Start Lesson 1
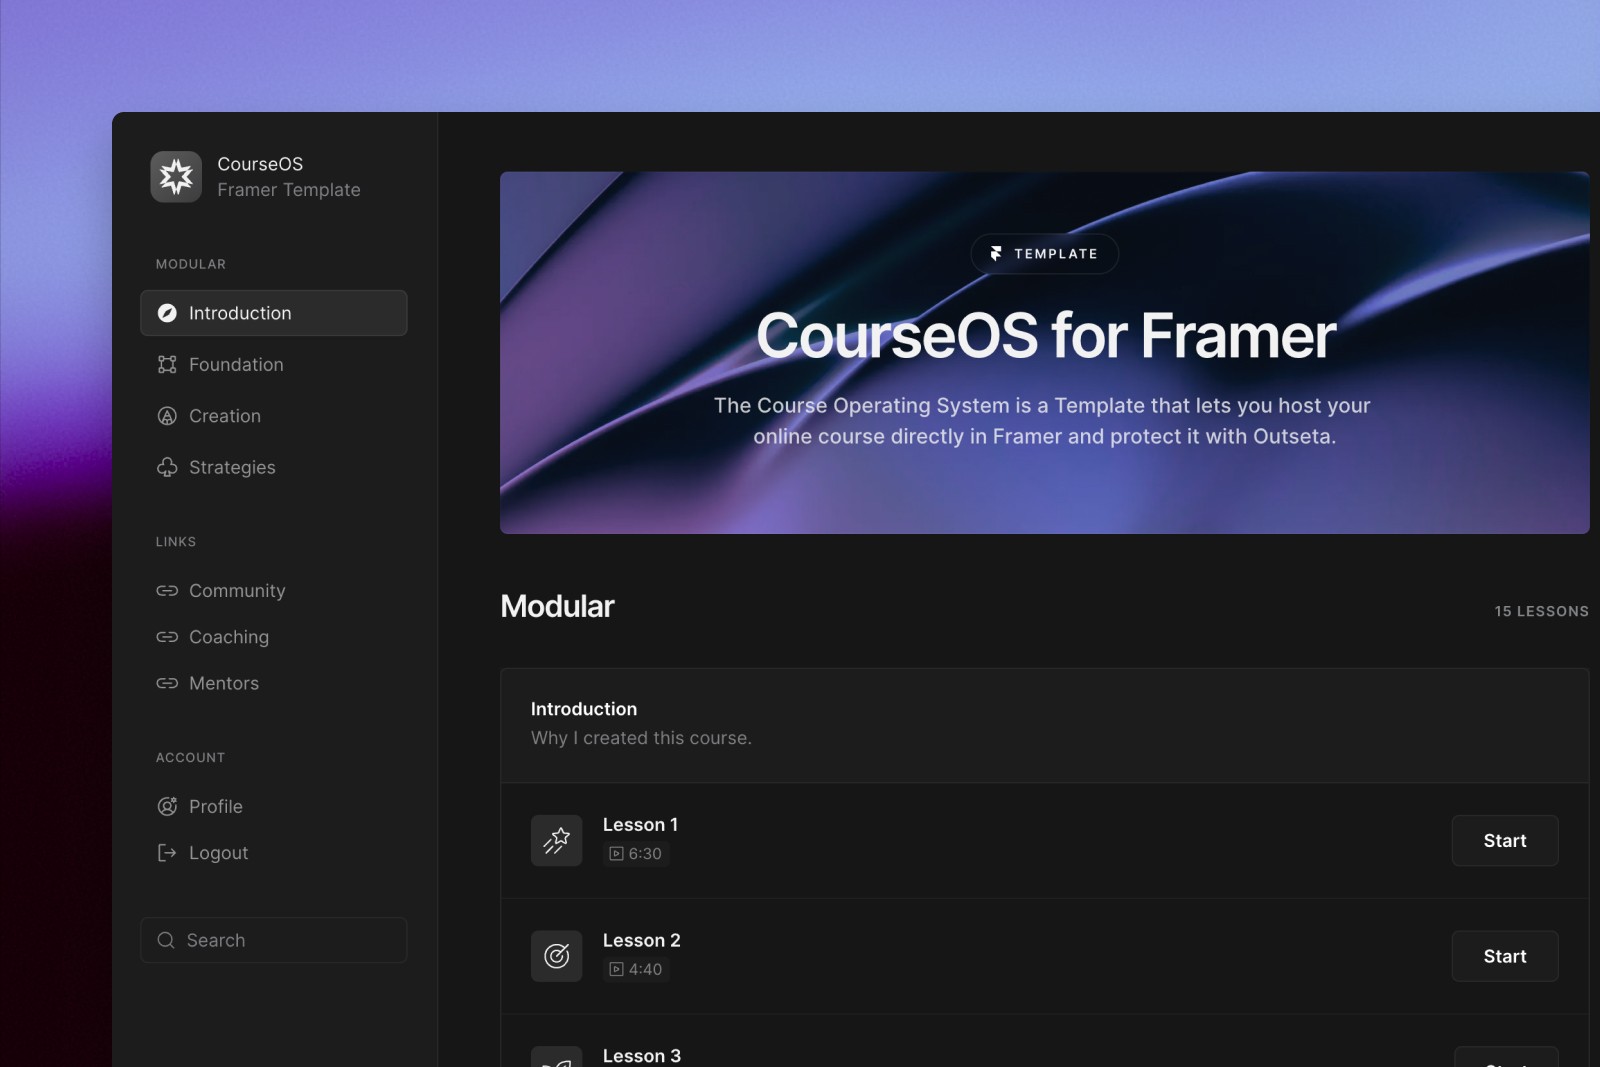The width and height of the screenshot is (1600, 1067). pos(1505,841)
